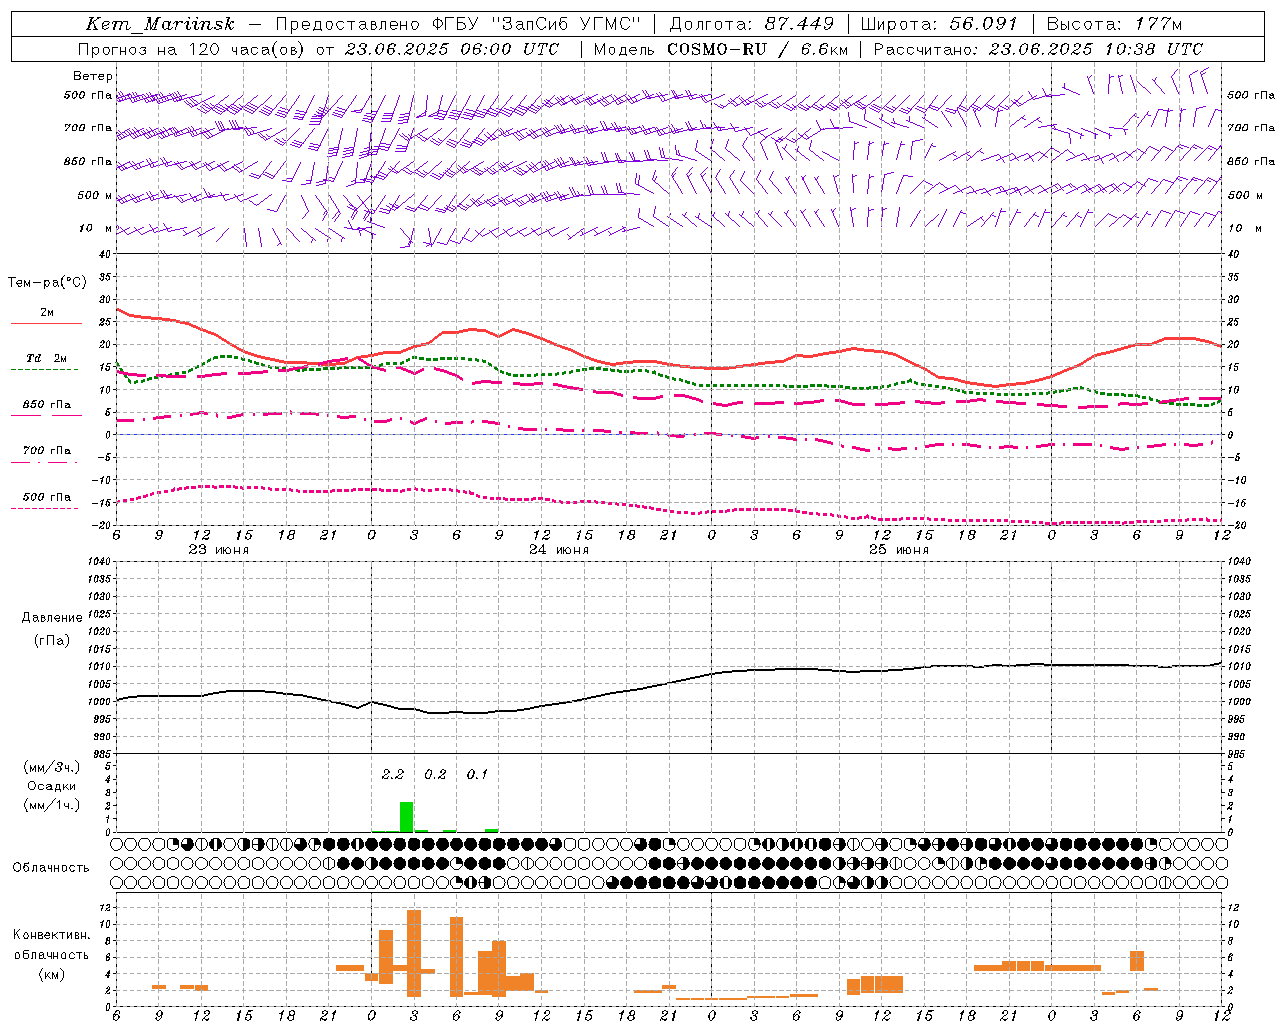Viewport: 1280px width, 1024px height.
Task: Select the "(км)" unit label
Action: pyautogui.click(x=51, y=974)
